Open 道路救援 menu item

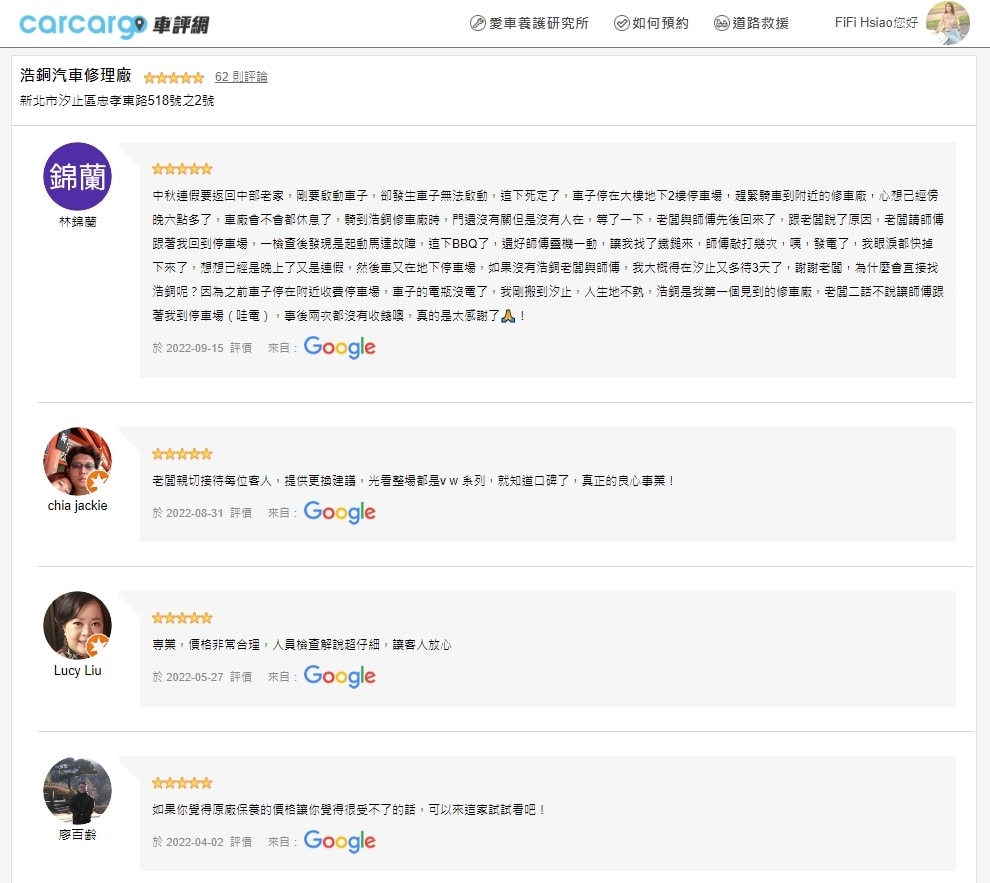[751, 23]
